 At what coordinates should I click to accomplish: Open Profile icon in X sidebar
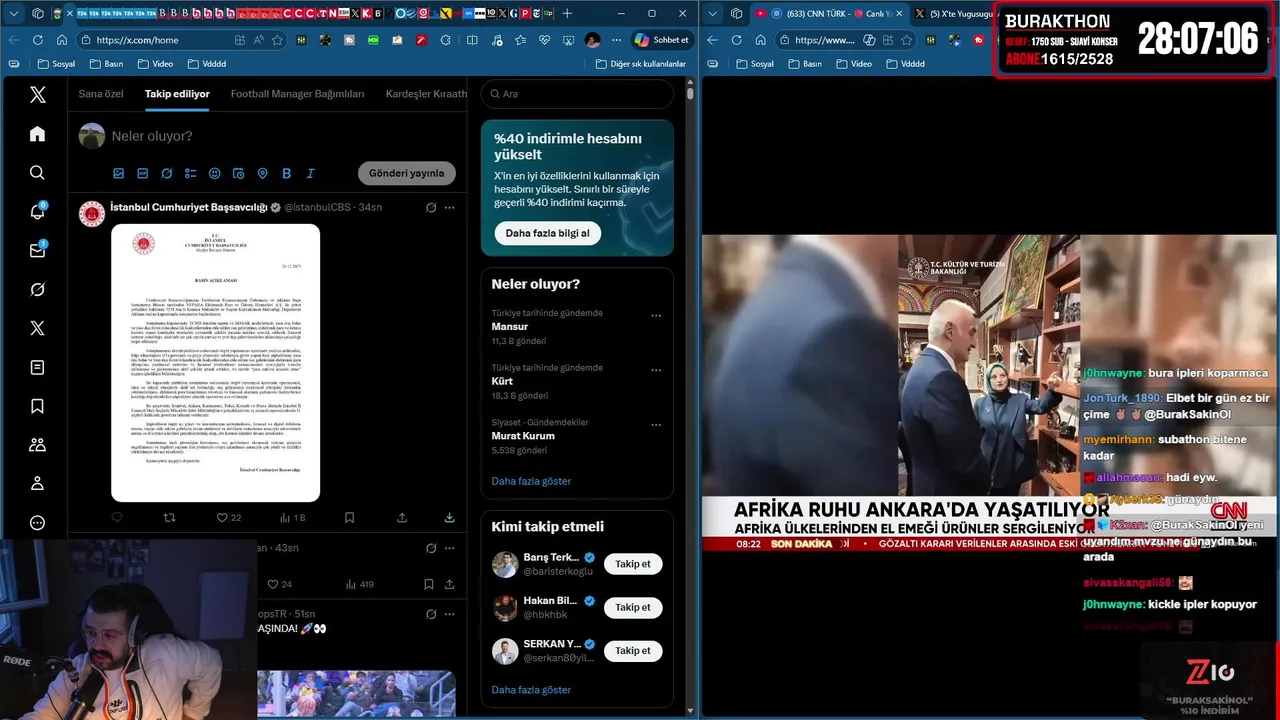(x=37, y=484)
